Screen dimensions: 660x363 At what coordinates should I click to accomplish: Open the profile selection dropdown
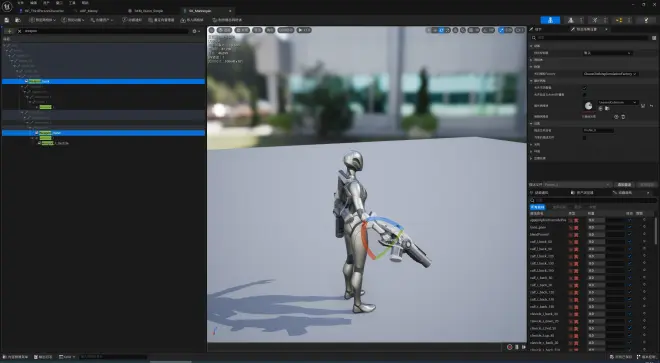point(578,185)
